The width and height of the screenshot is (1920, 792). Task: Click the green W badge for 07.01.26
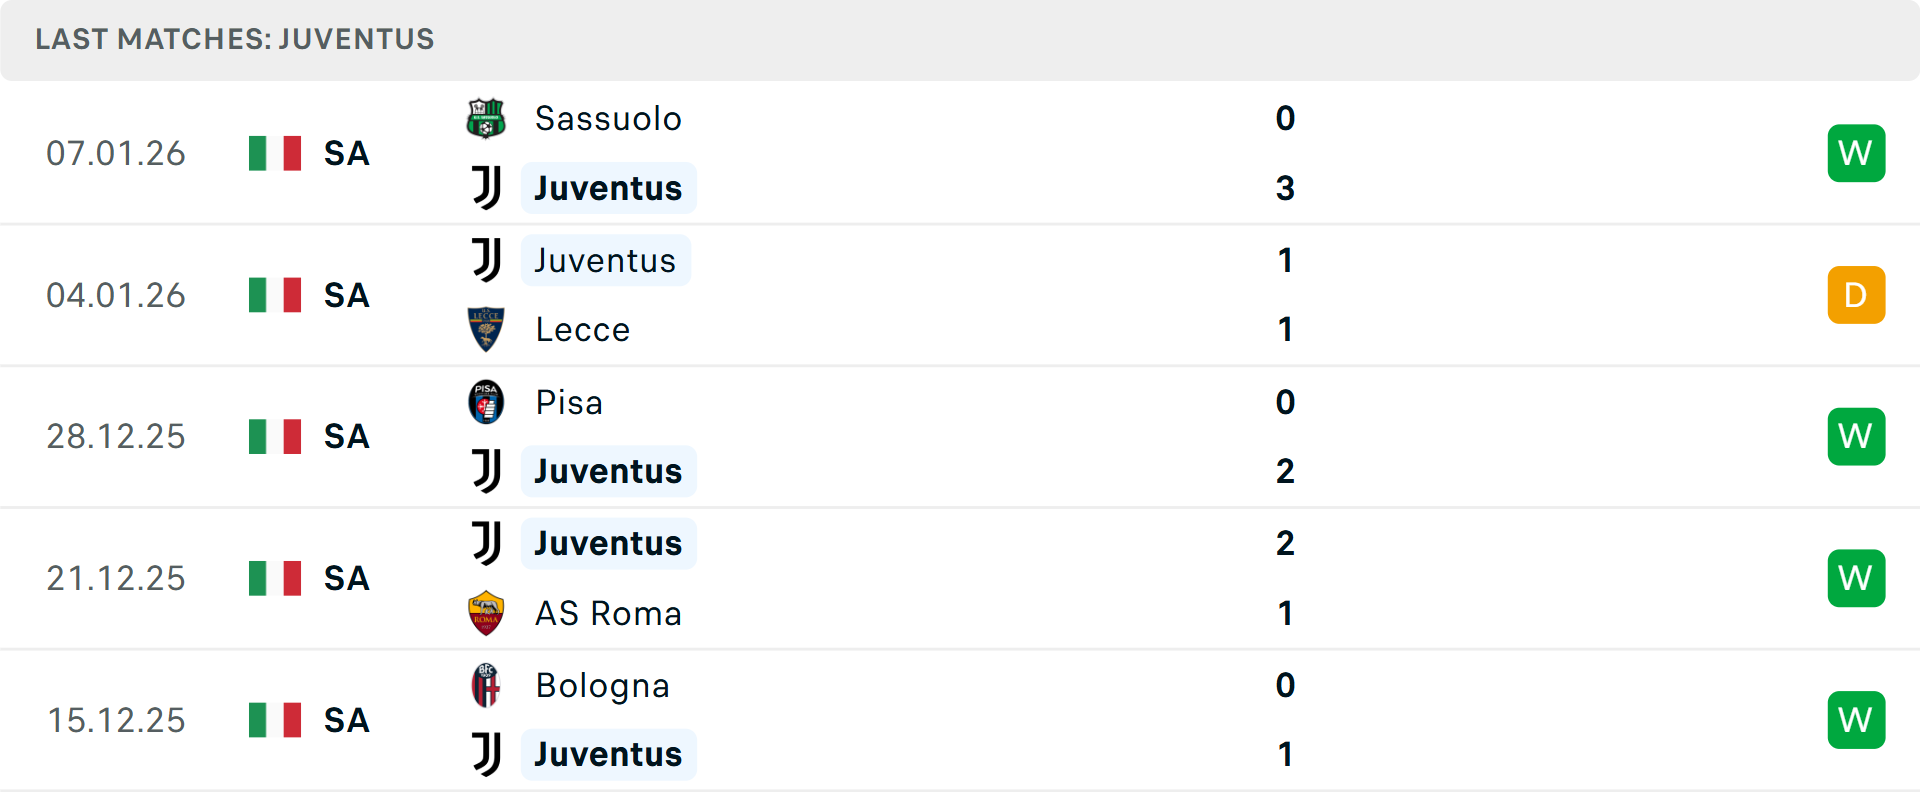(1856, 153)
